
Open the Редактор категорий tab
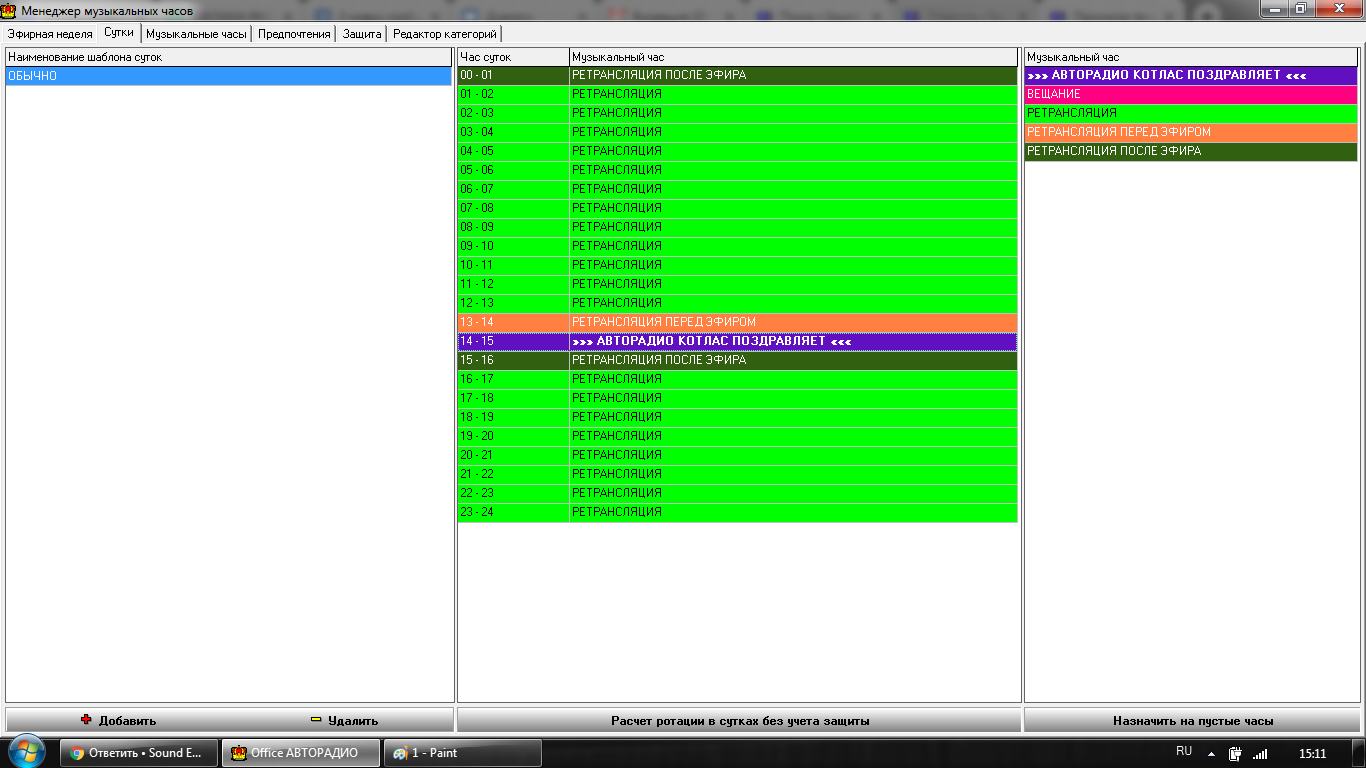click(x=444, y=34)
